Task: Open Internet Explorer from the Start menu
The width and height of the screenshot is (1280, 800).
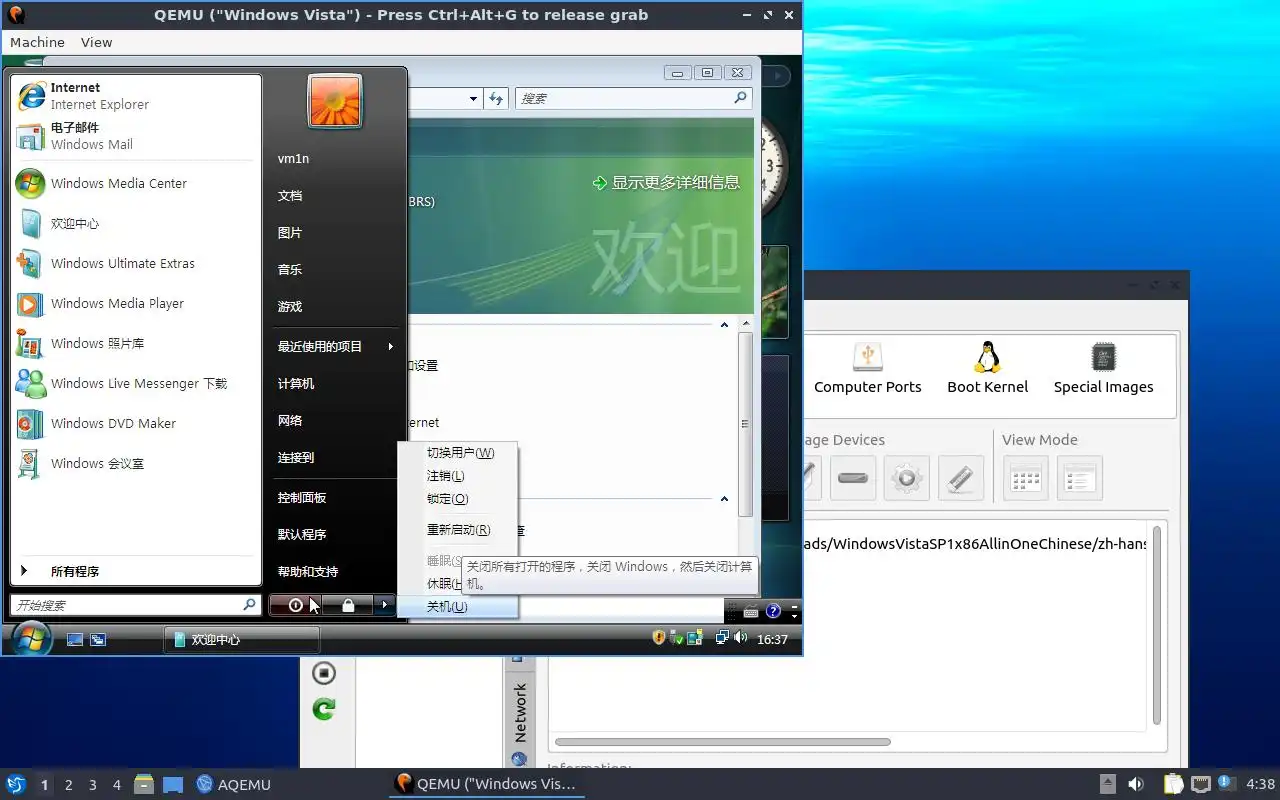Action: click(135, 96)
